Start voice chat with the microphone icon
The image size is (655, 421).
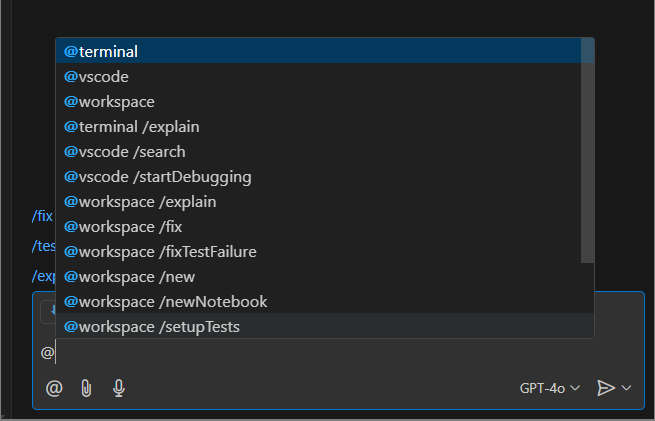pyautogui.click(x=119, y=388)
